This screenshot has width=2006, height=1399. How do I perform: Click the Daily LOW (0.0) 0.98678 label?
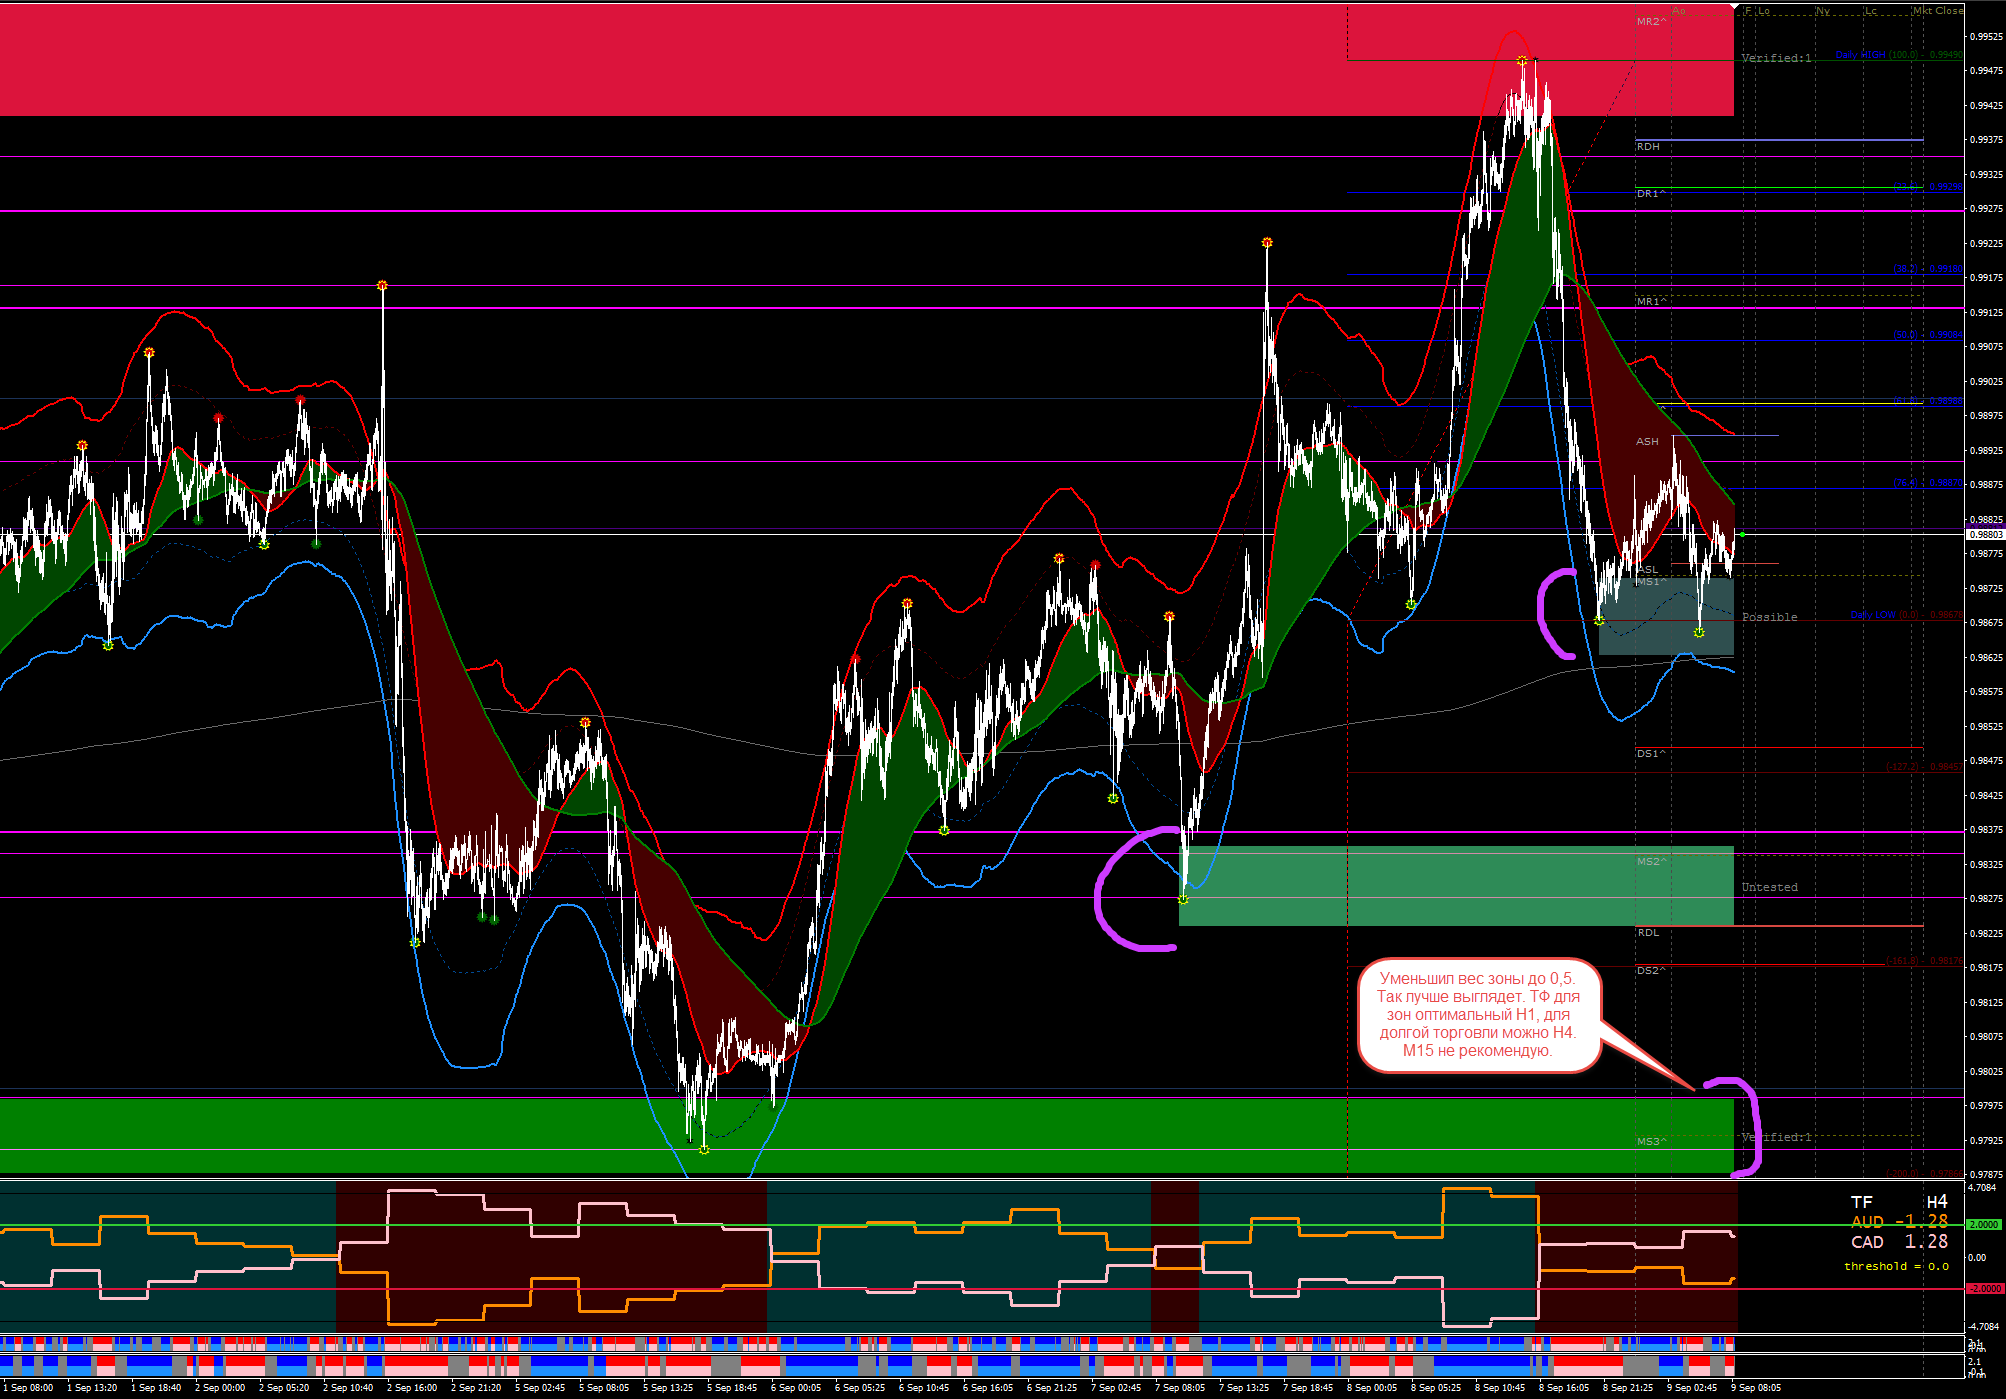1906,615
